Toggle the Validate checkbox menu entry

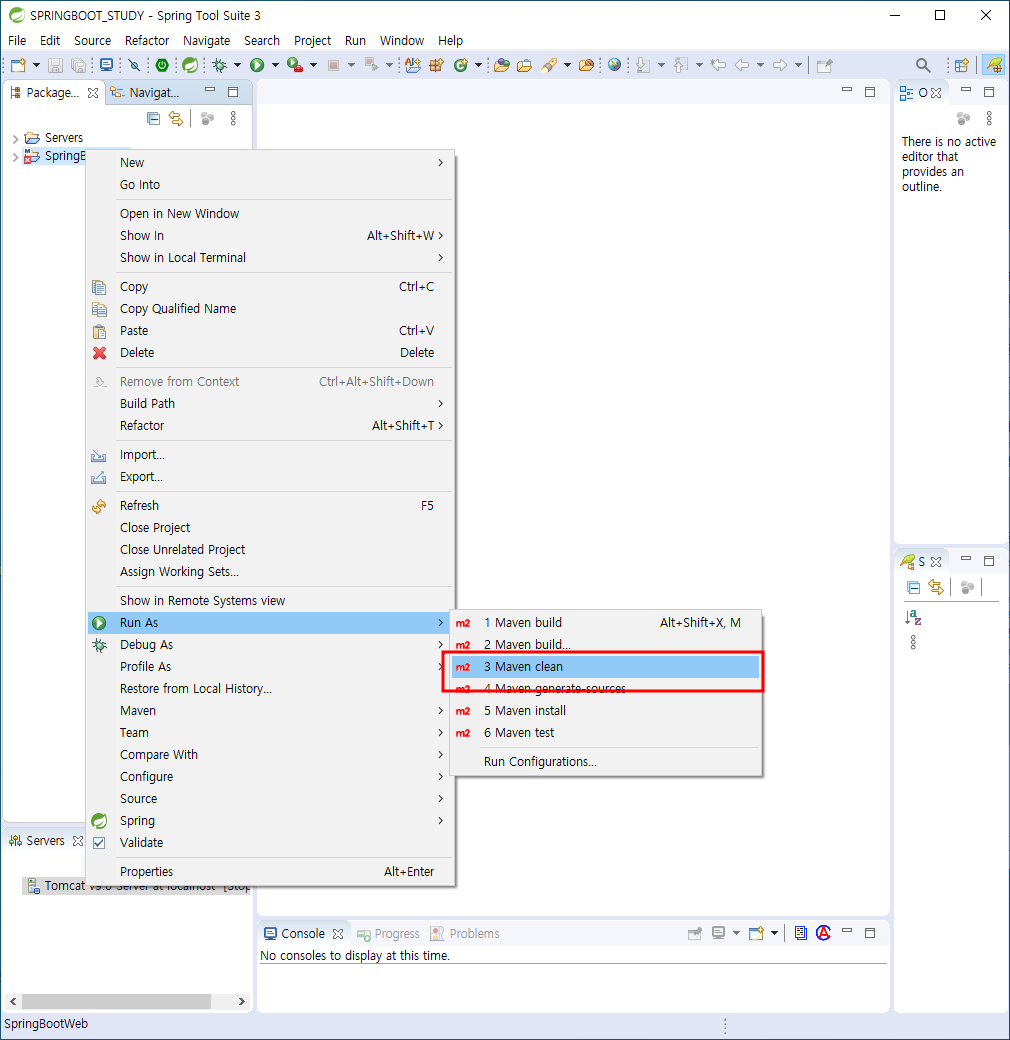click(x=99, y=843)
